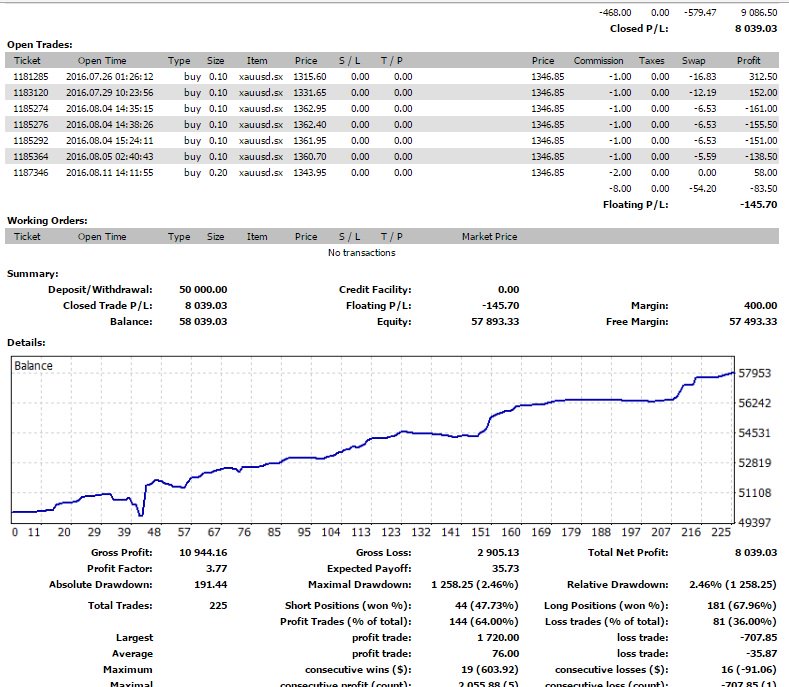Click open time 2016.08.04 15:24:11
789x687 pixels.
tap(110, 141)
